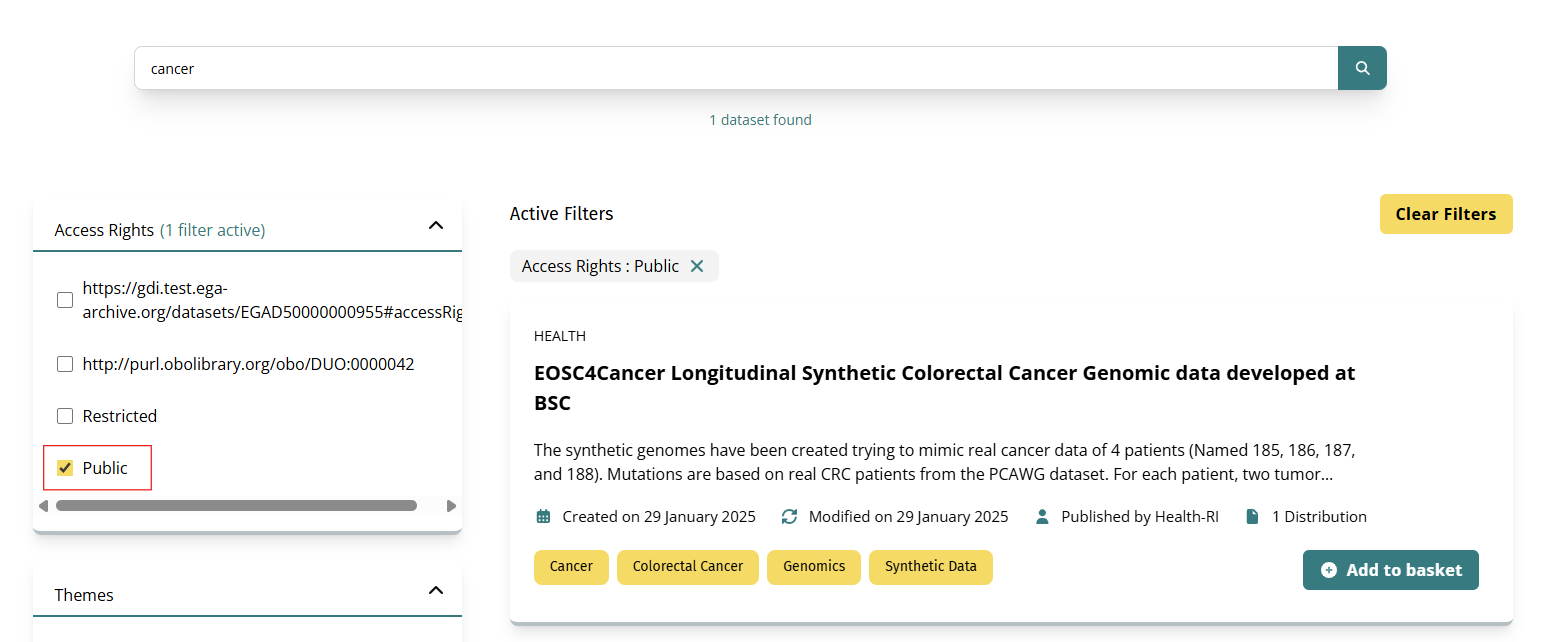
Task: Remove the Access Rights : Public filter chip
Action: click(x=697, y=266)
